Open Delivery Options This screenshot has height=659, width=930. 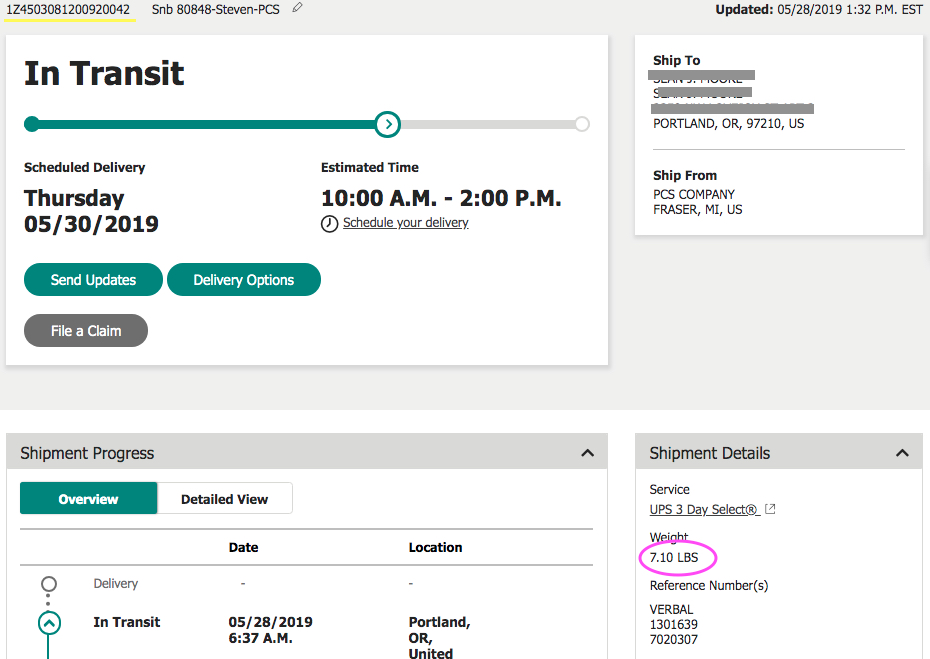coord(243,280)
